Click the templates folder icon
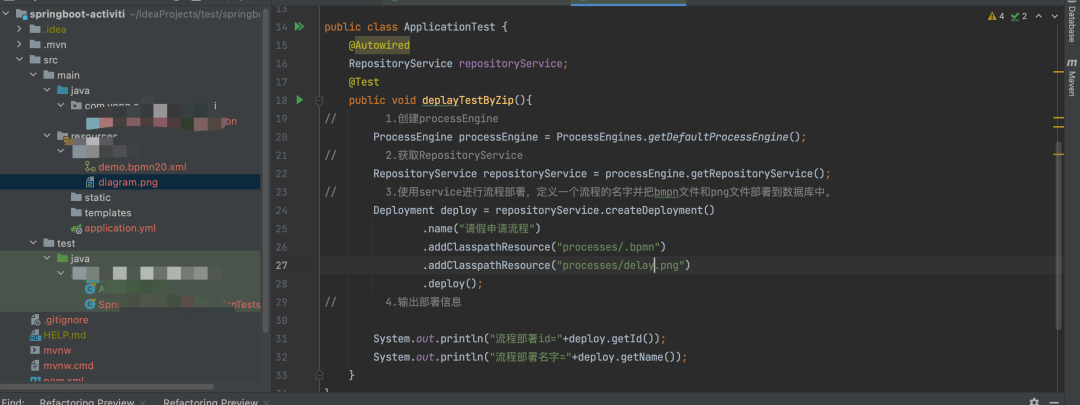This screenshot has height=405, width=1080. [x=76, y=213]
